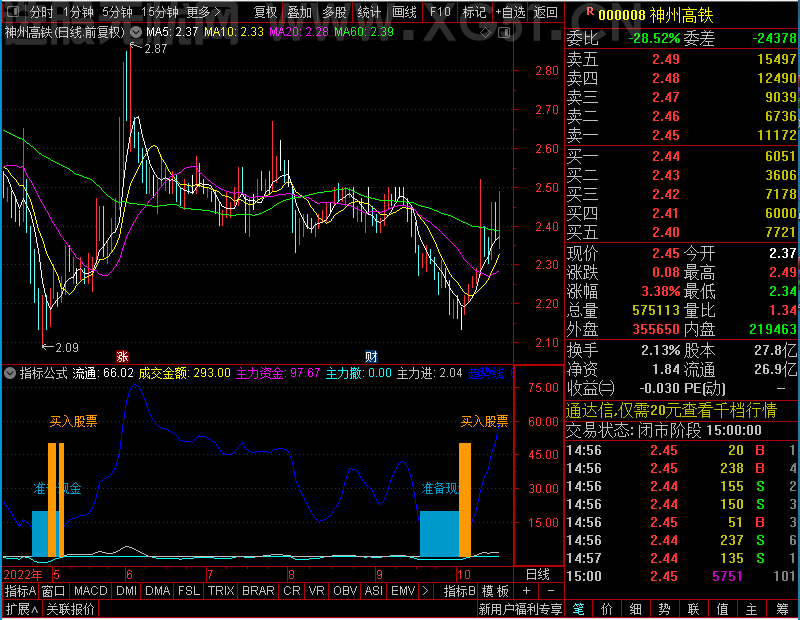
Task: Open the 指标A indicator menu
Action: pos(20,591)
